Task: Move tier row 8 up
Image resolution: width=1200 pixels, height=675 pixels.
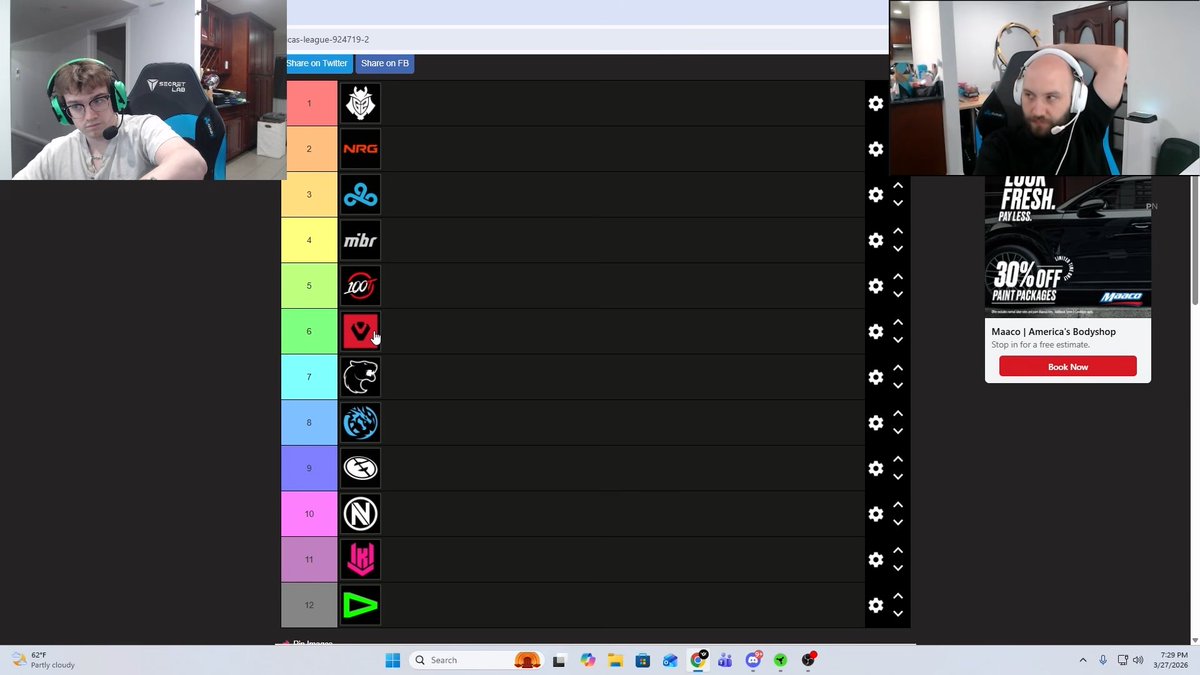Action: (898, 414)
